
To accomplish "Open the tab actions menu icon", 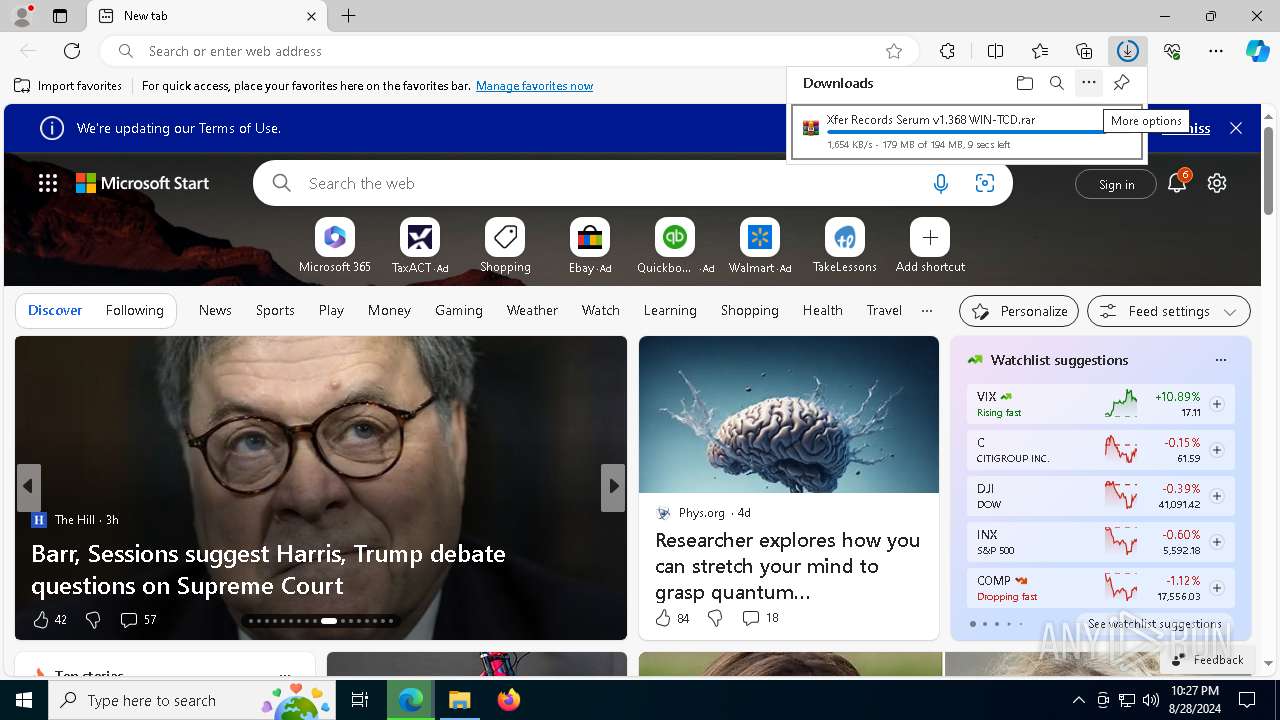I will pos(60,16).
